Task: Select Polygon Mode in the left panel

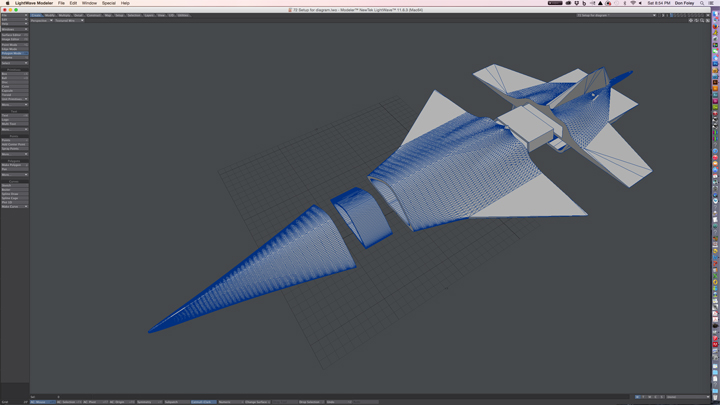Action: click(x=14, y=53)
